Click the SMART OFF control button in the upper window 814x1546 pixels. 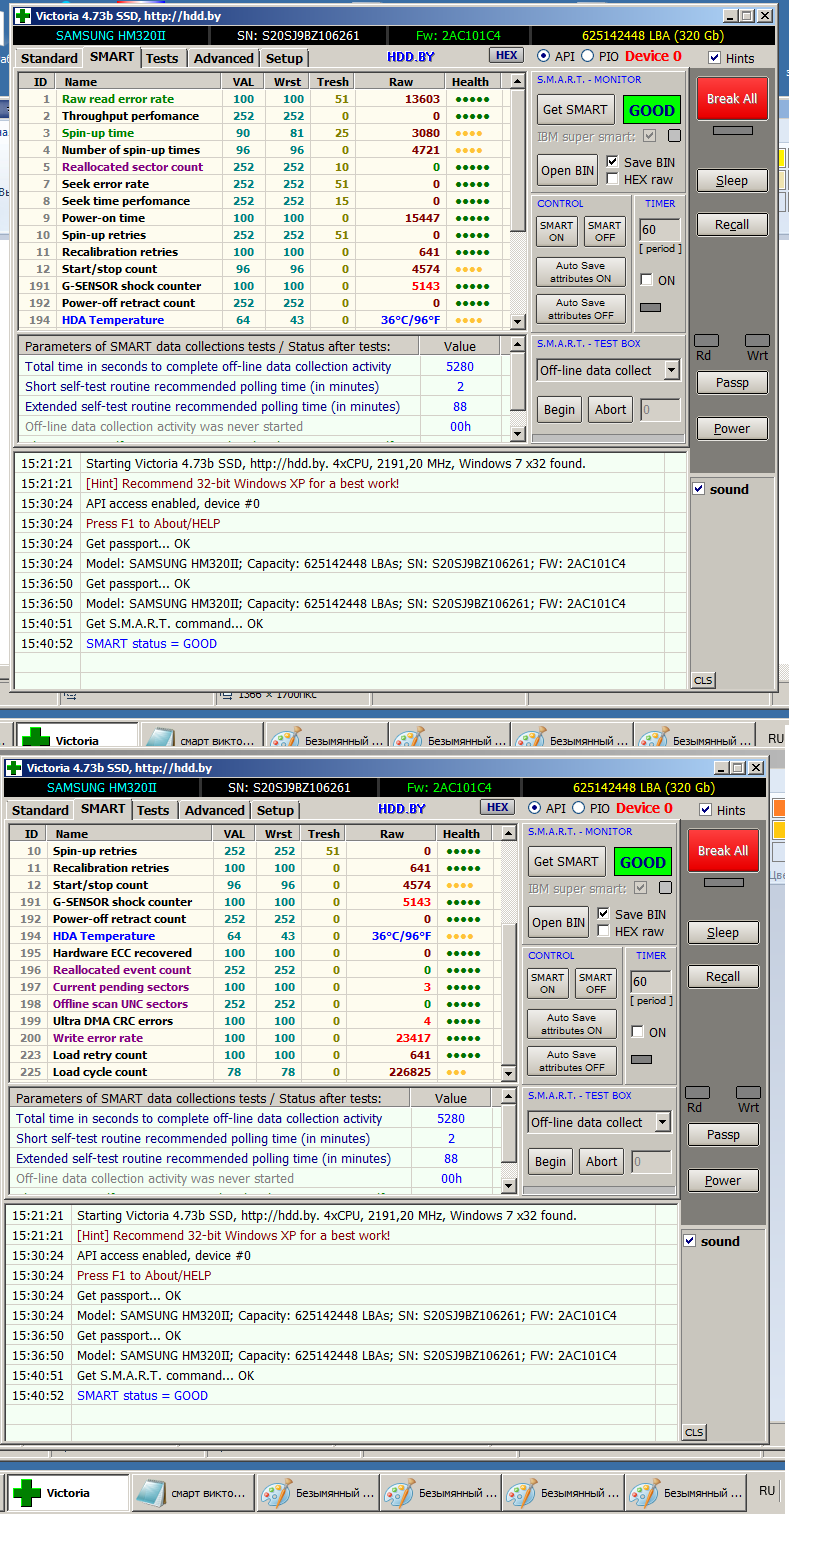(605, 232)
